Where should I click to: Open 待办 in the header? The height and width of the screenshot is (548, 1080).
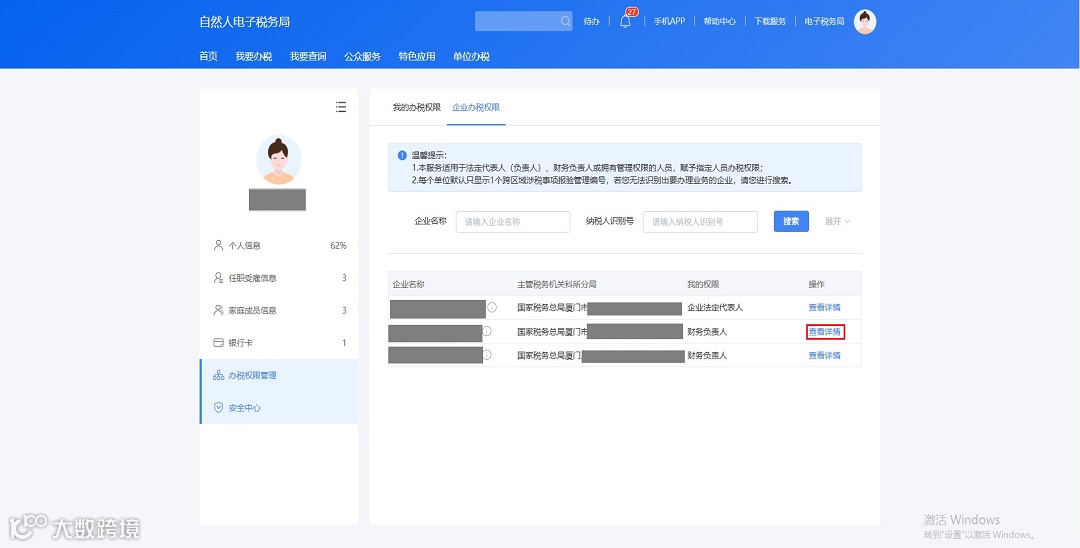(592, 21)
